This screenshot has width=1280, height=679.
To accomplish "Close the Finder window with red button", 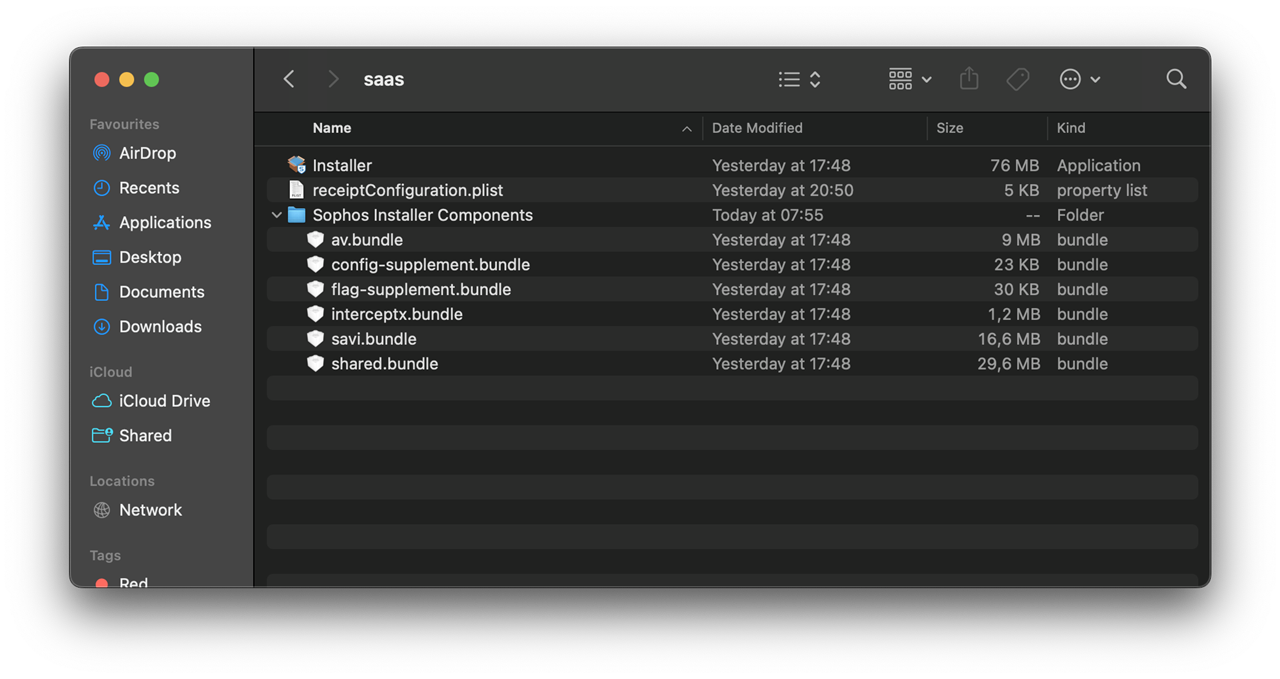I will click(101, 79).
